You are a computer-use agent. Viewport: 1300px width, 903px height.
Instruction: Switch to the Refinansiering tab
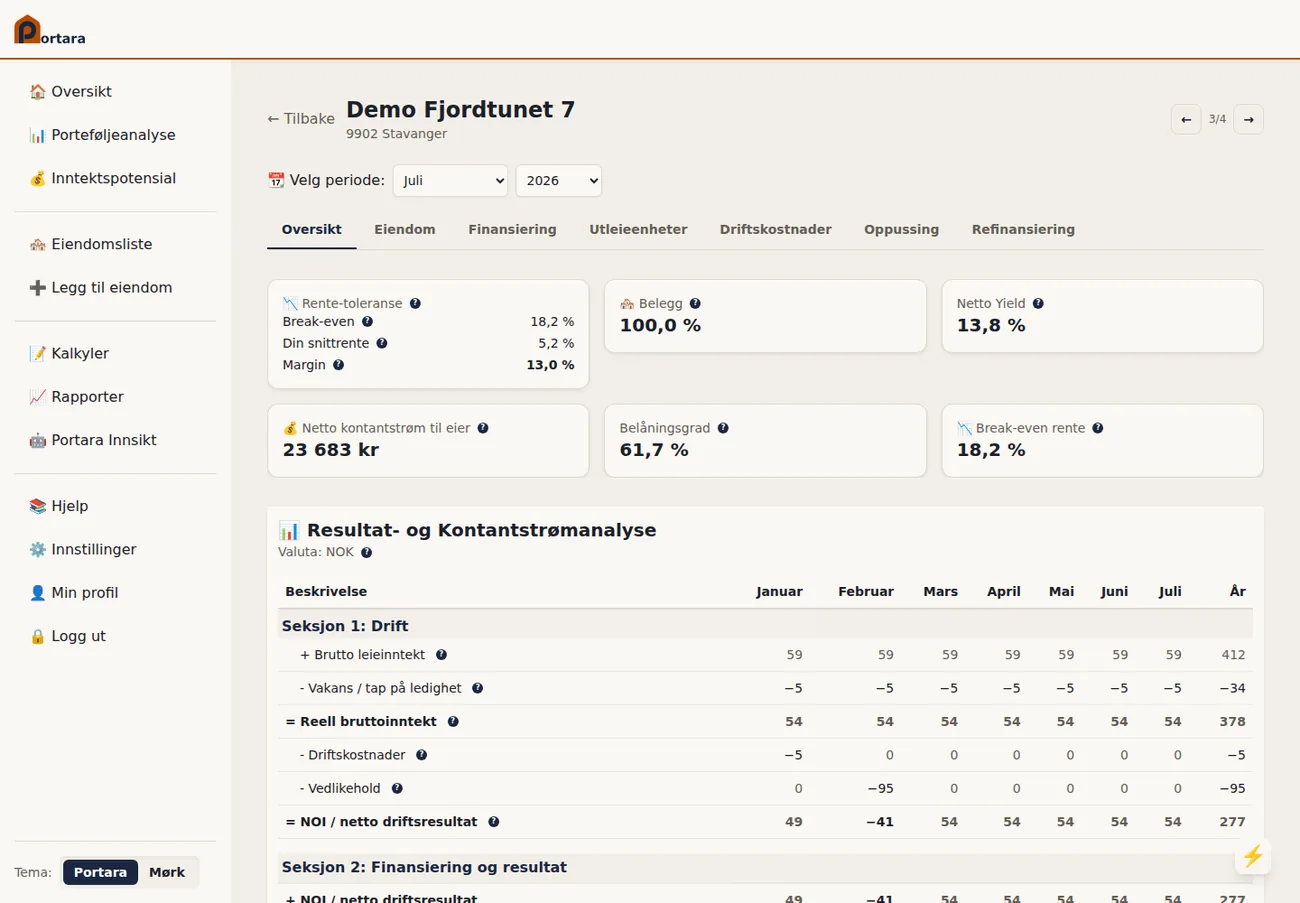(1023, 229)
